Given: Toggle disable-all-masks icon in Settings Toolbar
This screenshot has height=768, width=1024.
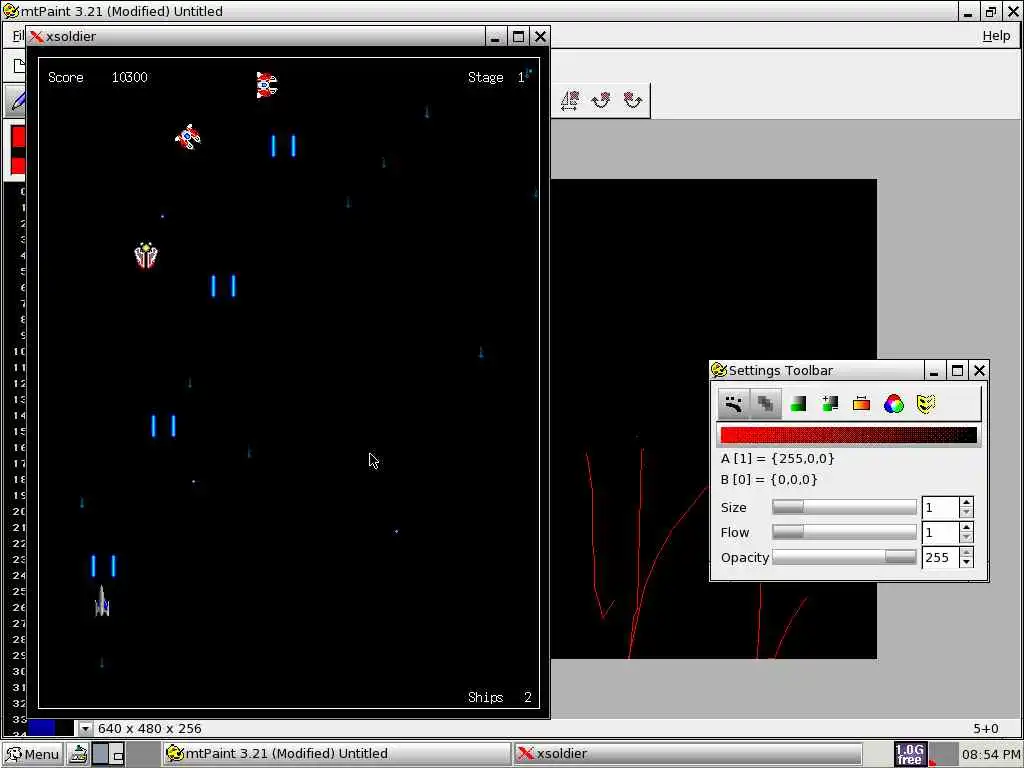Looking at the screenshot, I should [925, 404].
